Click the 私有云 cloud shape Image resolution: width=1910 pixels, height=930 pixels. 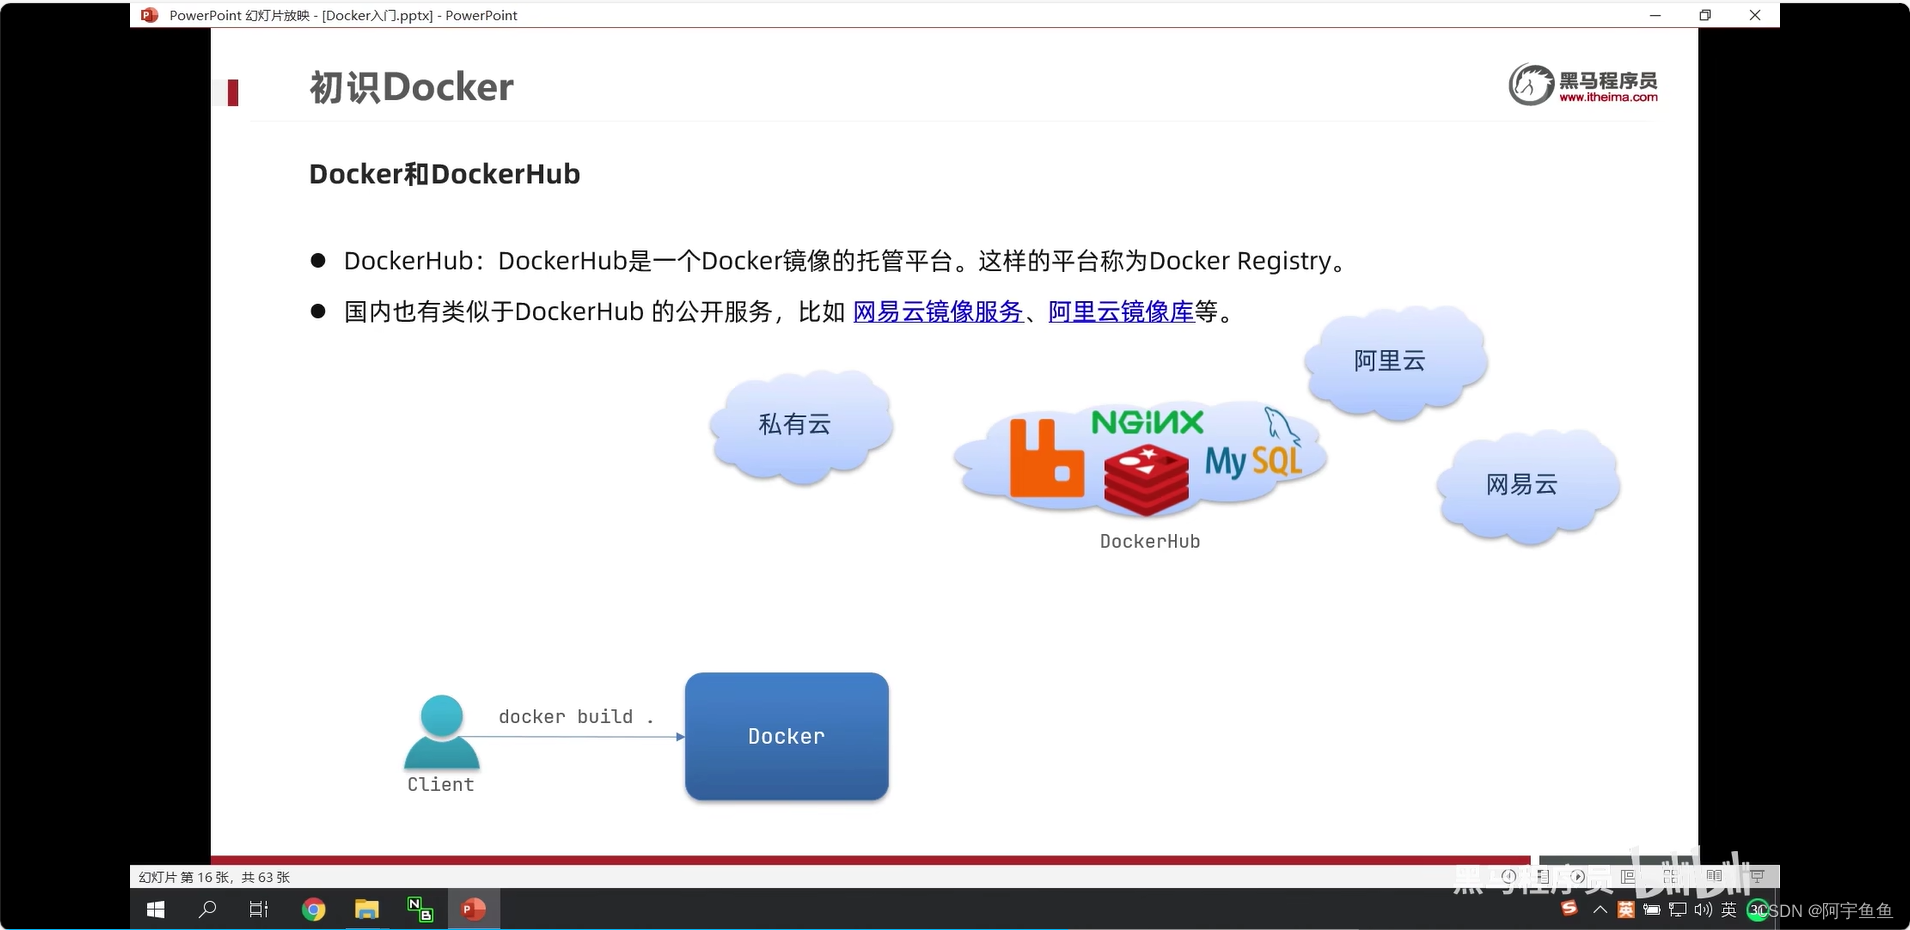pyautogui.click(x=800, y=426)
